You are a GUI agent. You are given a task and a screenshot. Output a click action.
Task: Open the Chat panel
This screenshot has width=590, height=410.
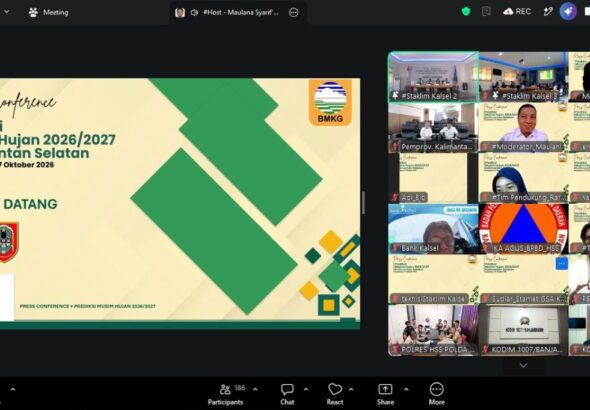coord(287,394)
